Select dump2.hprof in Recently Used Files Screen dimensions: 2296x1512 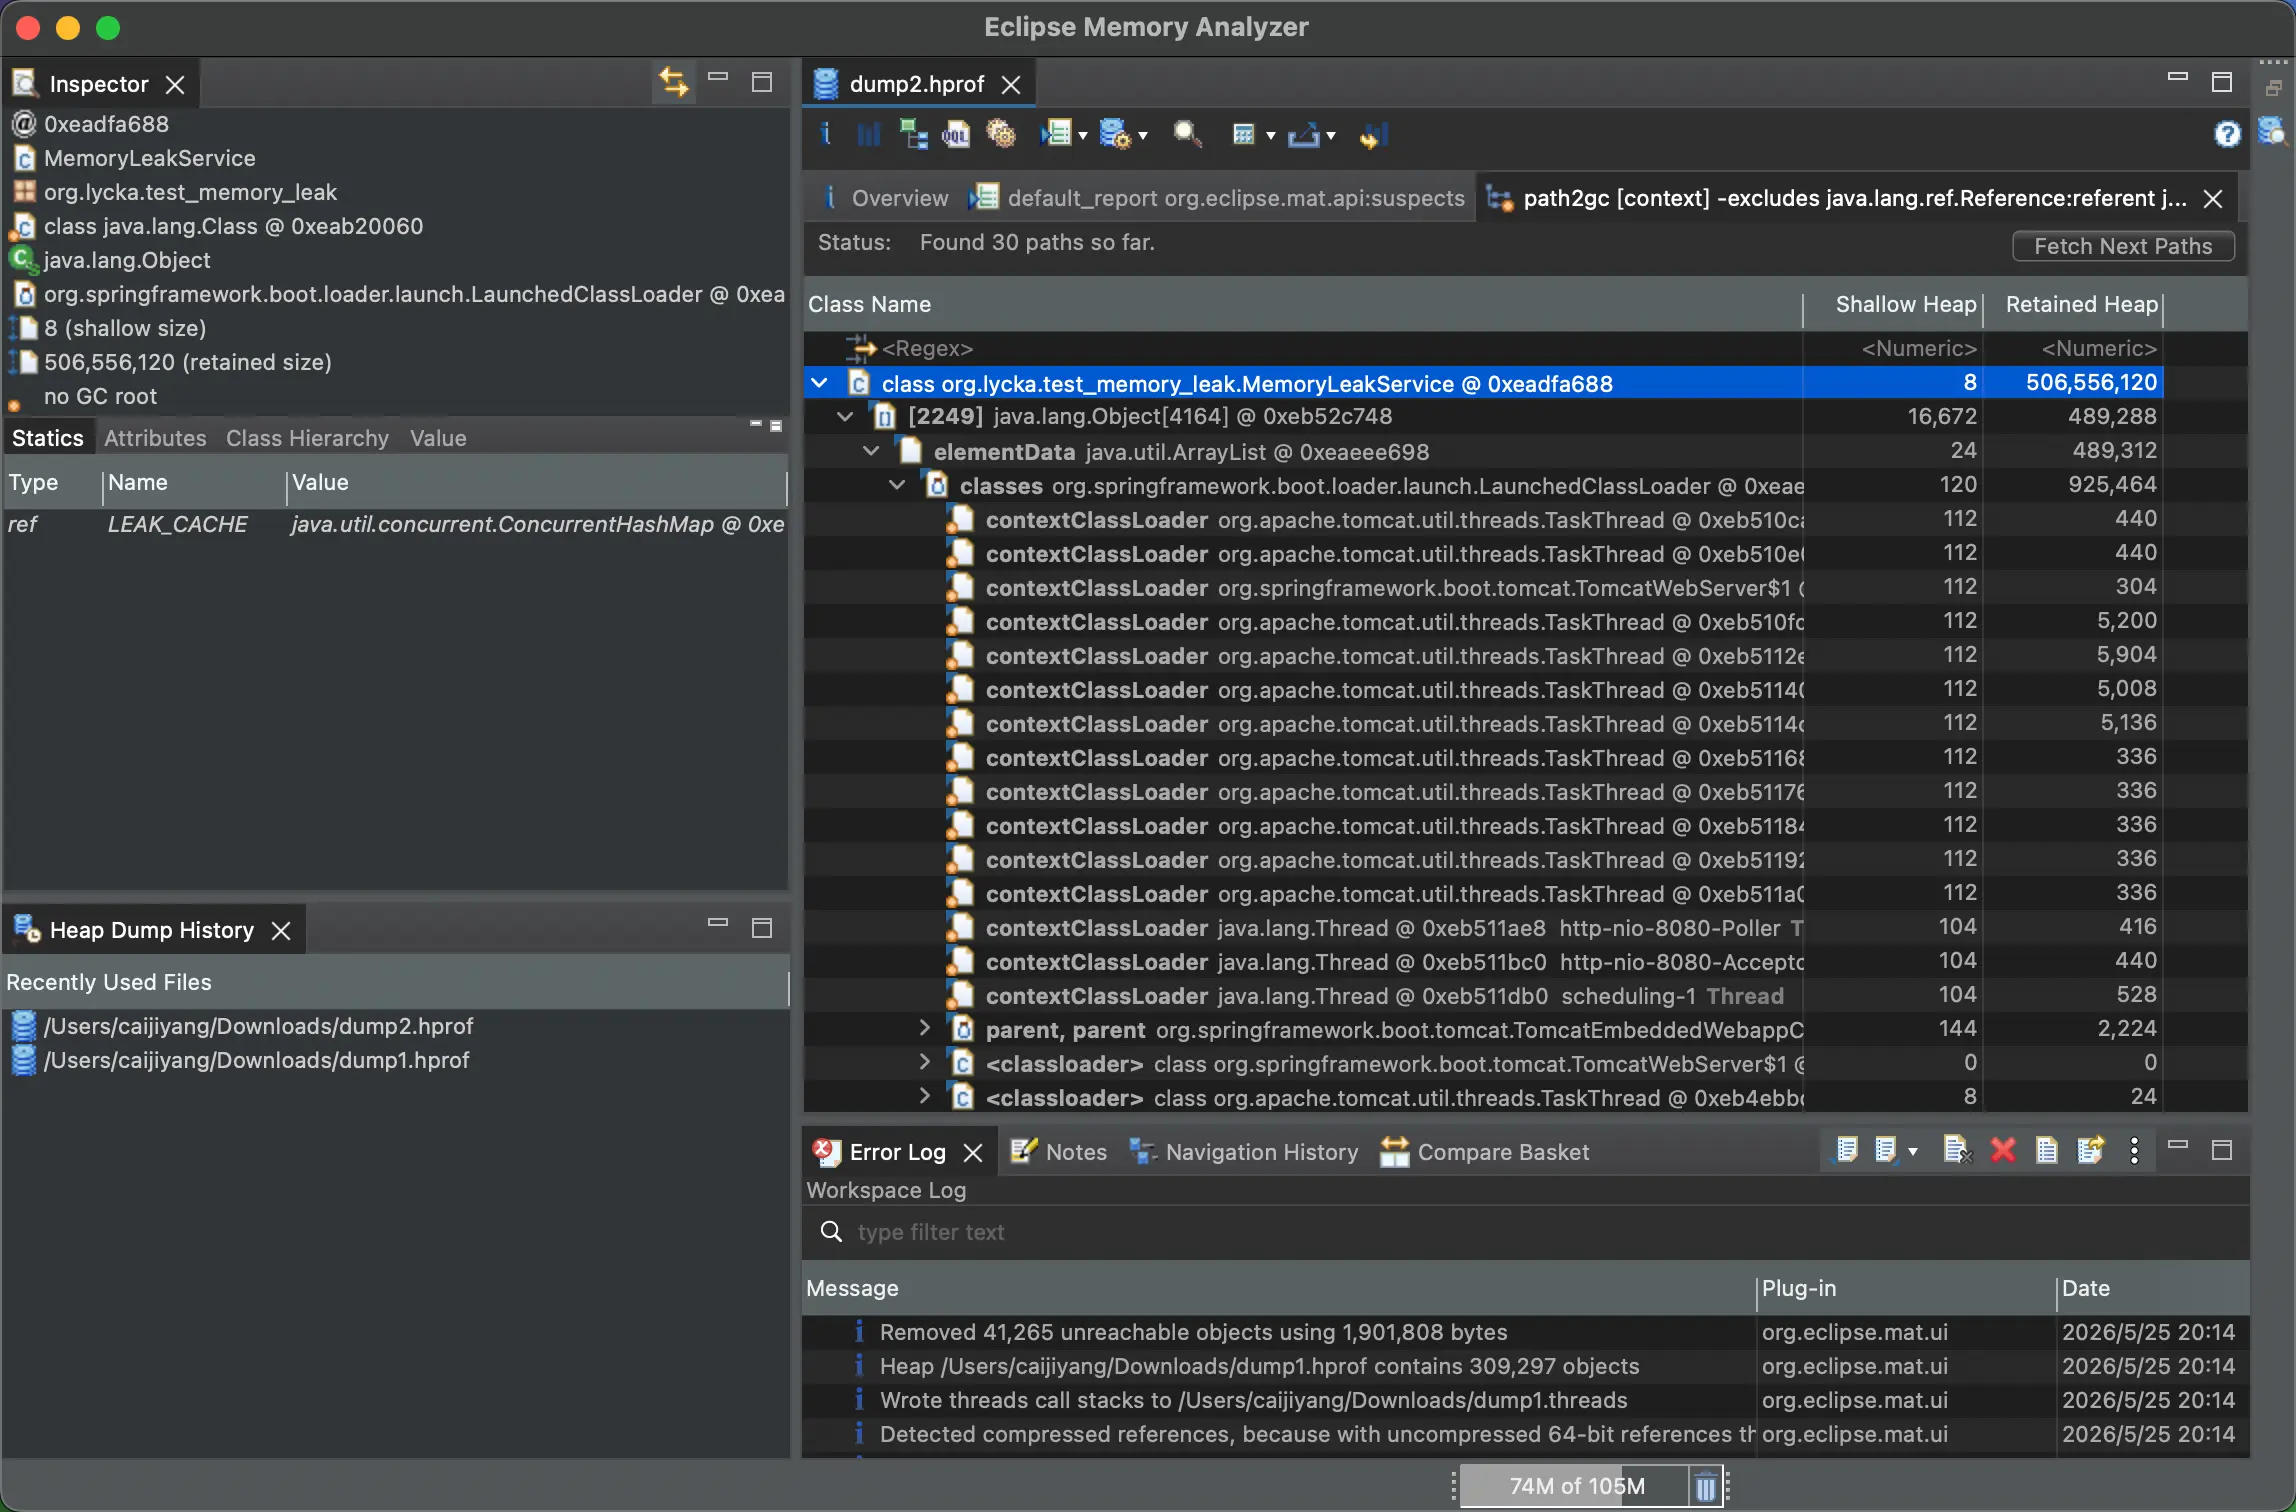point(242,1026)
